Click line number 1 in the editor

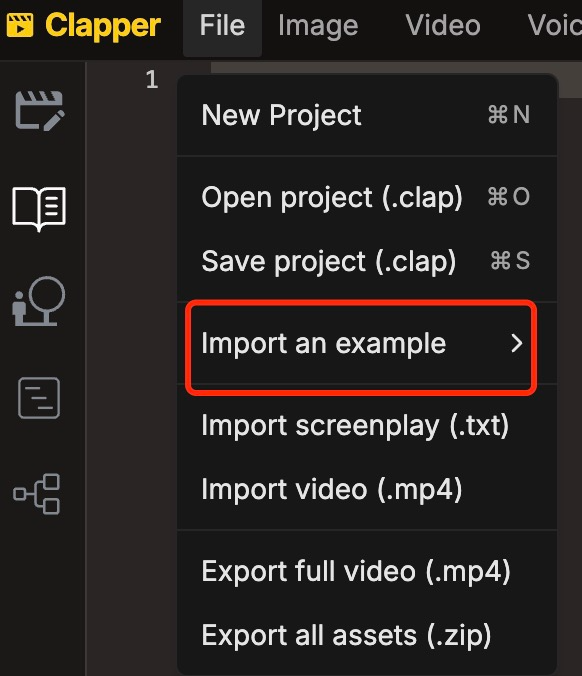tap(152, 80)
